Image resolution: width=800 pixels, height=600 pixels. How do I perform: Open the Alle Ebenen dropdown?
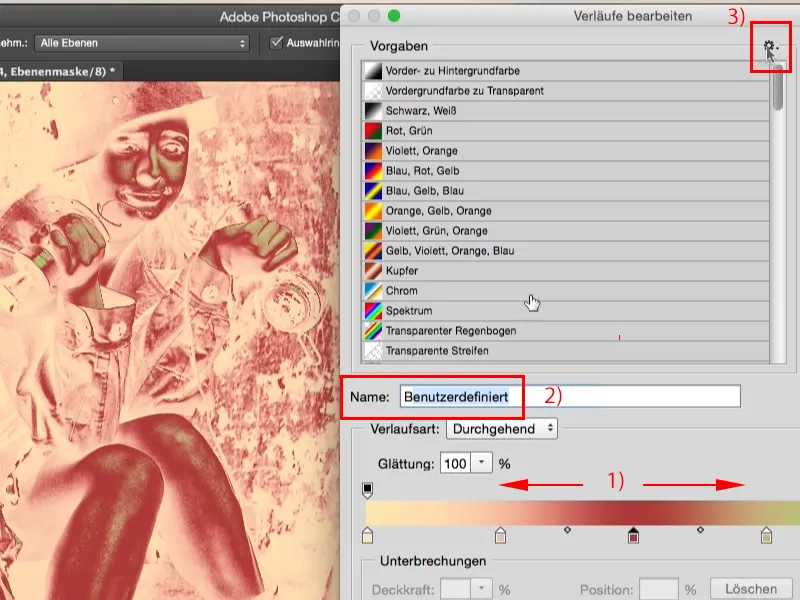(142, 43)
